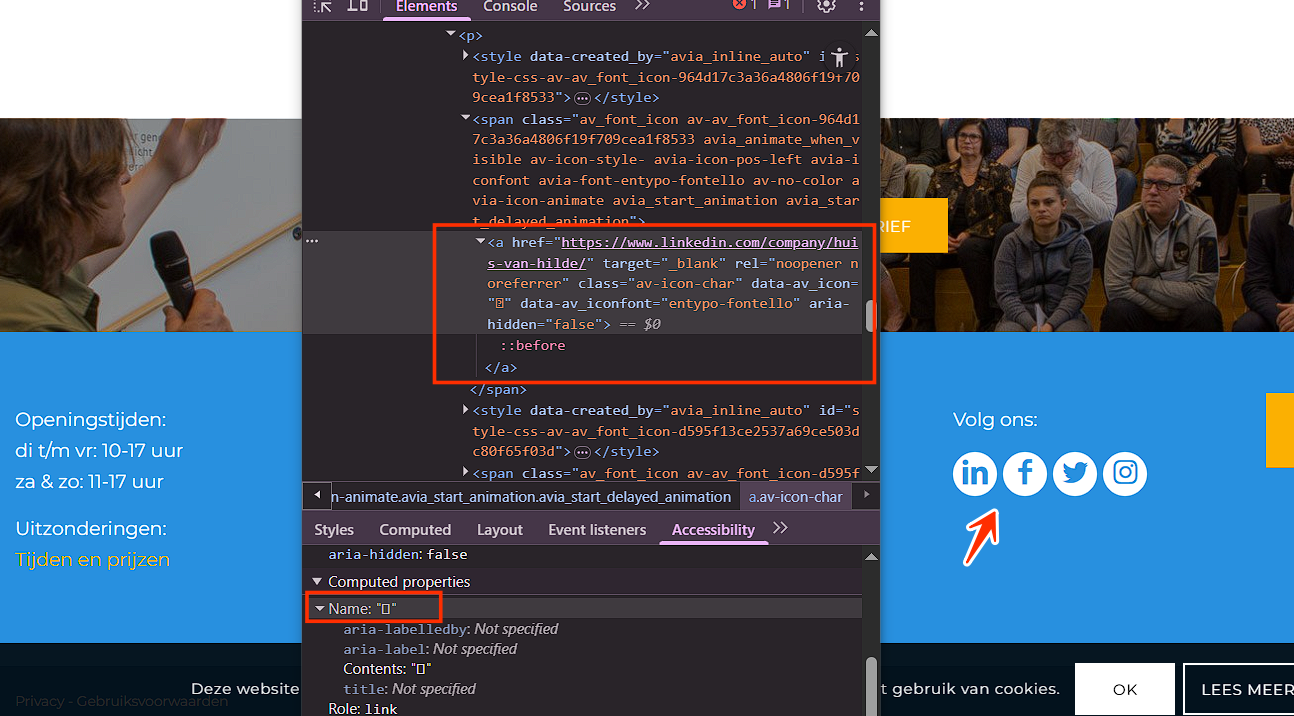Viewport: 1294px width, 716px height.
Task: Activate the inspect element picker icon
Action: click(322, 6)
